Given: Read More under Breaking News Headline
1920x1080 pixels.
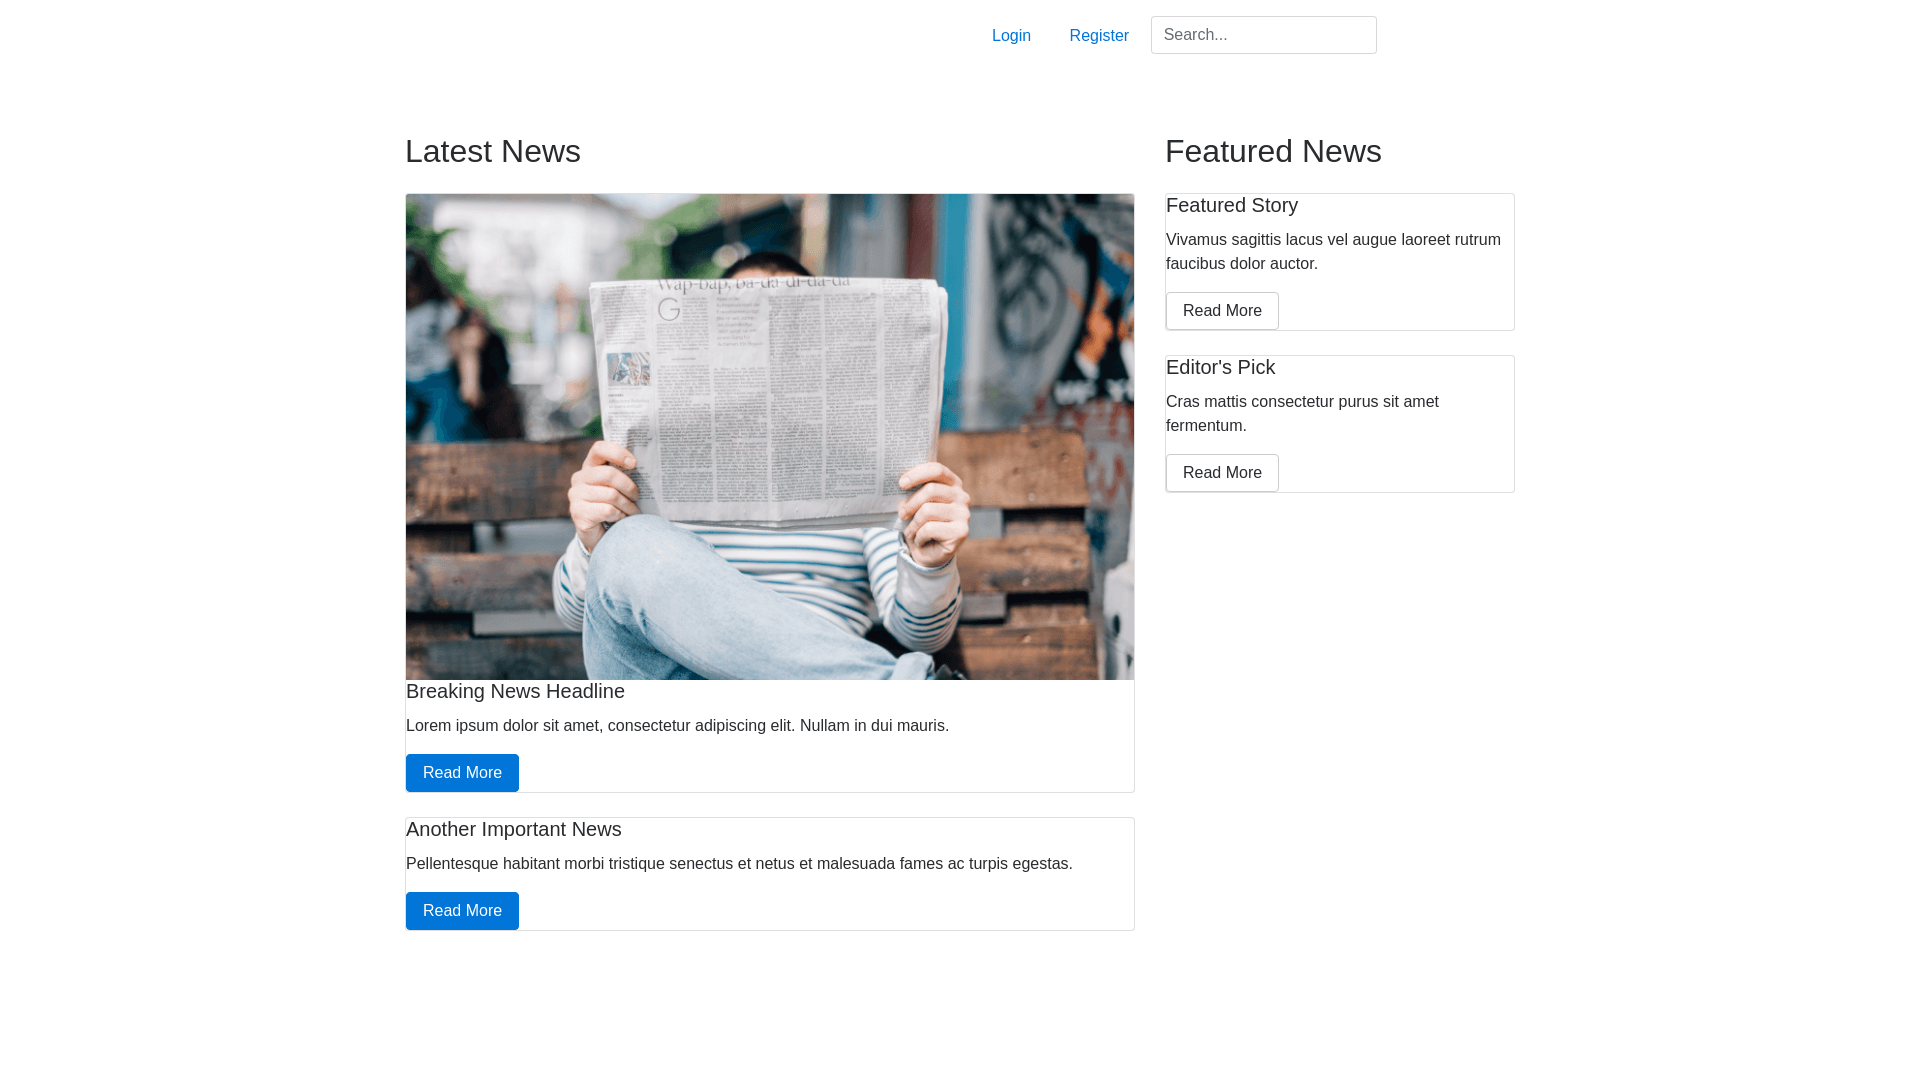Looking at the screenshot, I should 462,773.
